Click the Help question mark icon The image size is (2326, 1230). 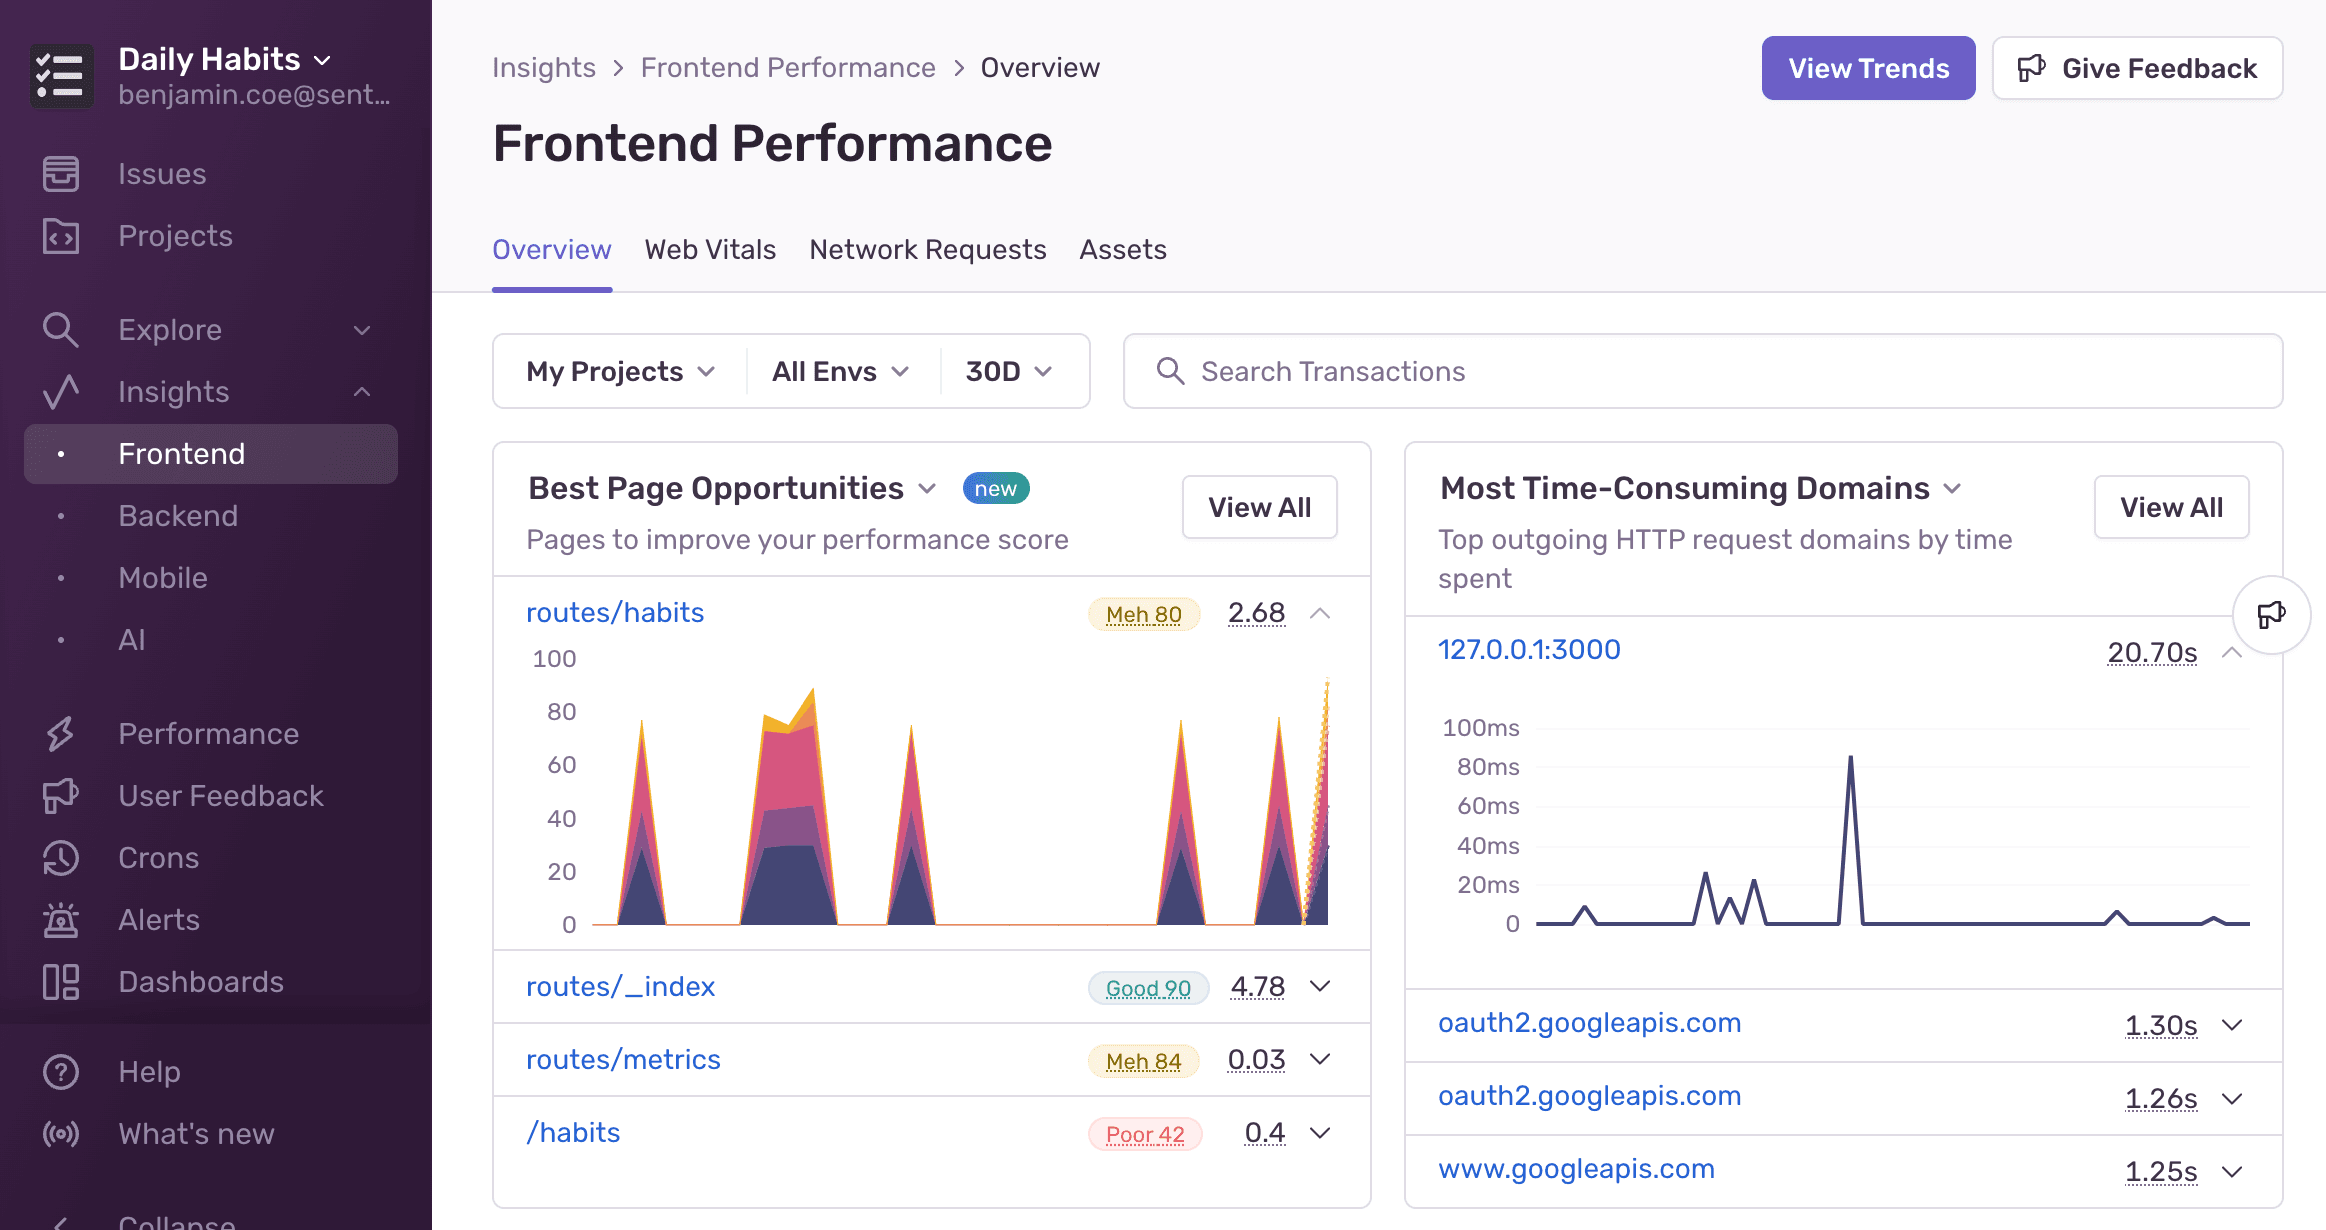[x=61, y=1072]
